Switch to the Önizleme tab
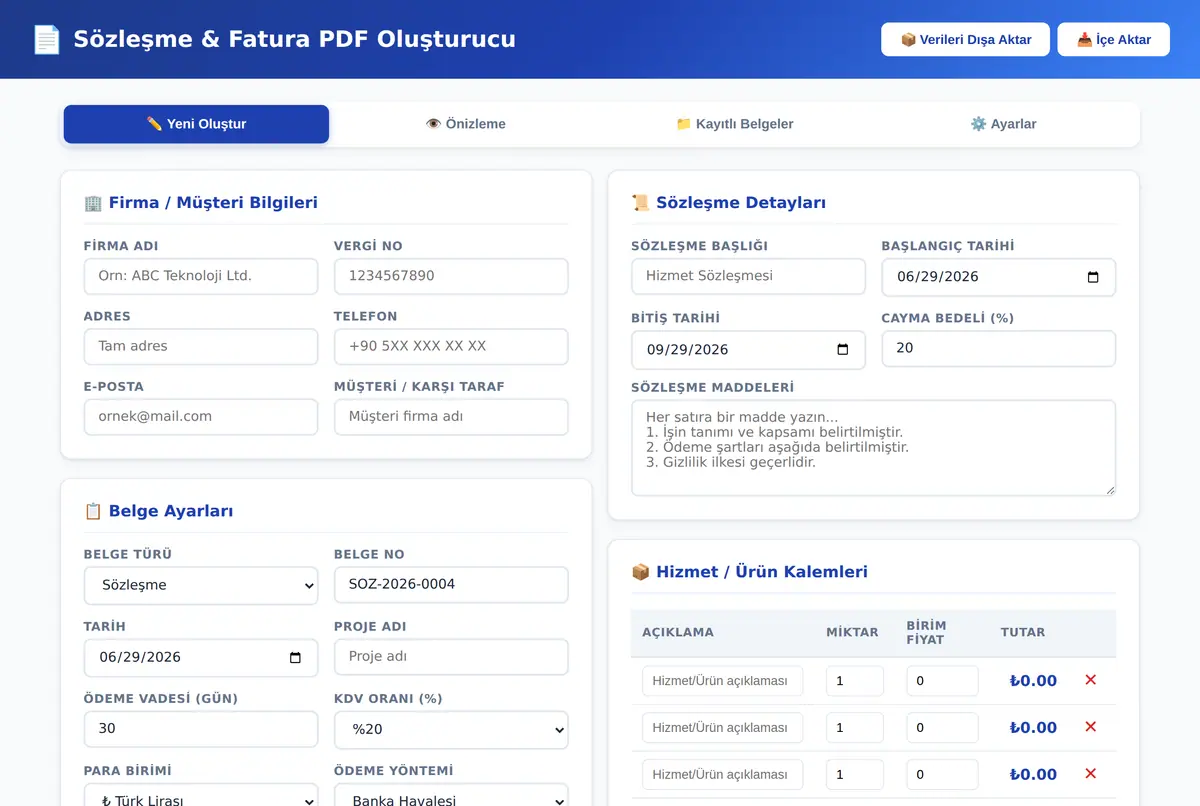 [x=466, y=124]
